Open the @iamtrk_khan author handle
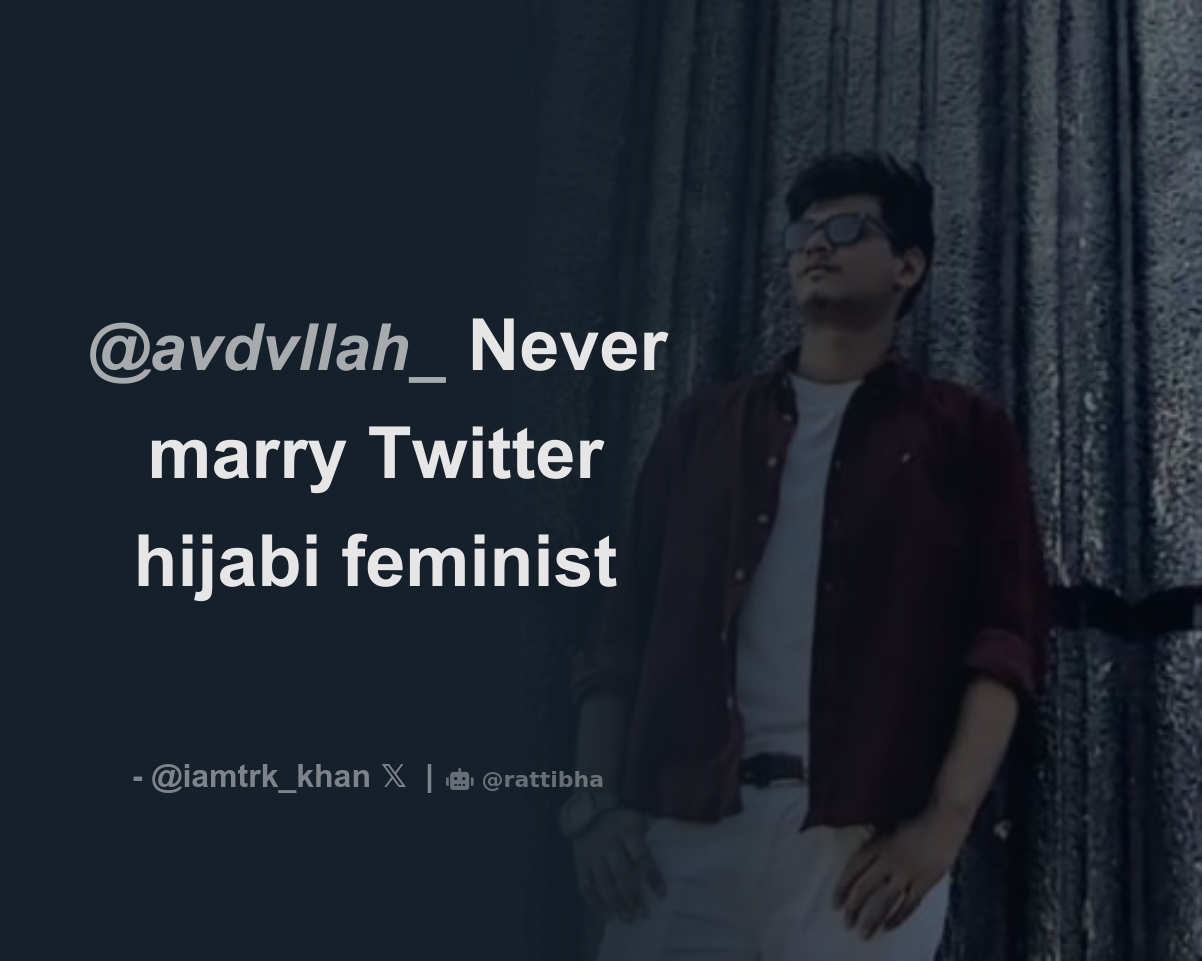Screen dimensions: 1202x961 point(260,777)
